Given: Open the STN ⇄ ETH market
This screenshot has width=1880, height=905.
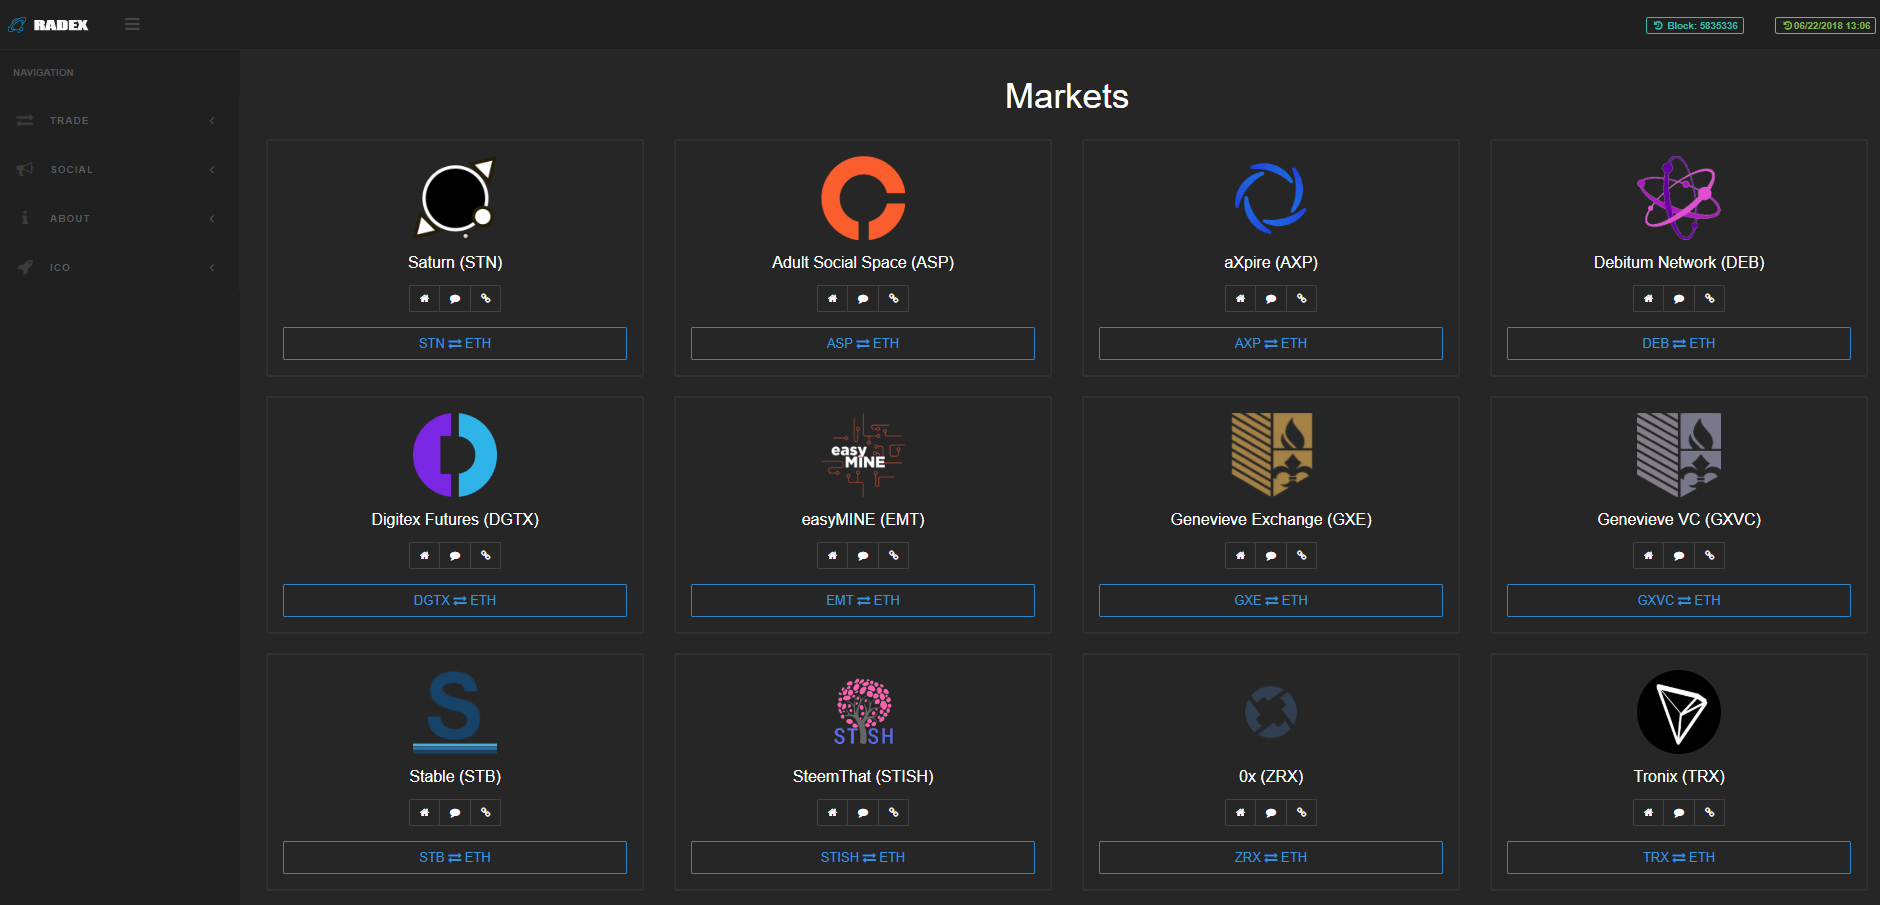Looking at the screenshot, I should pyautogui.click(x=455, y=343).
